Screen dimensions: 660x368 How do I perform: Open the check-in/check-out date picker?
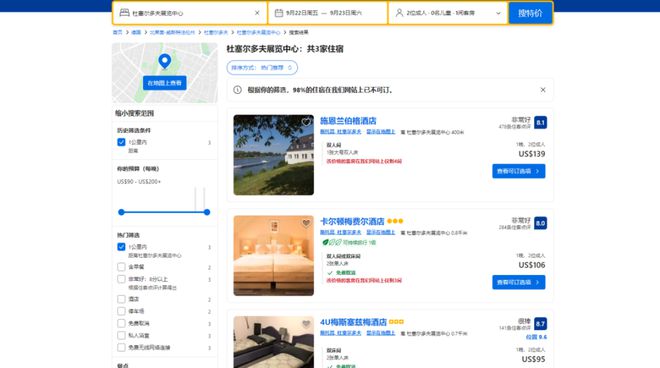point(327,13)
